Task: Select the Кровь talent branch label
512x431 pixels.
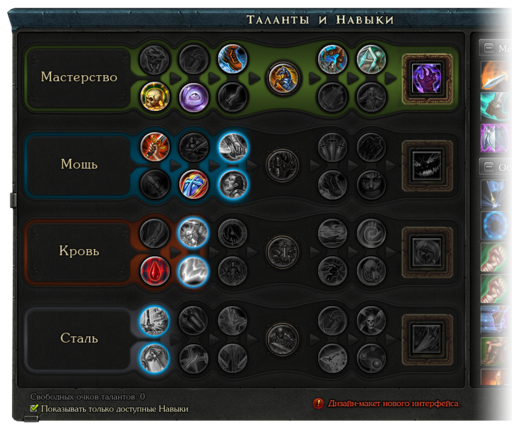Action: 79,251
